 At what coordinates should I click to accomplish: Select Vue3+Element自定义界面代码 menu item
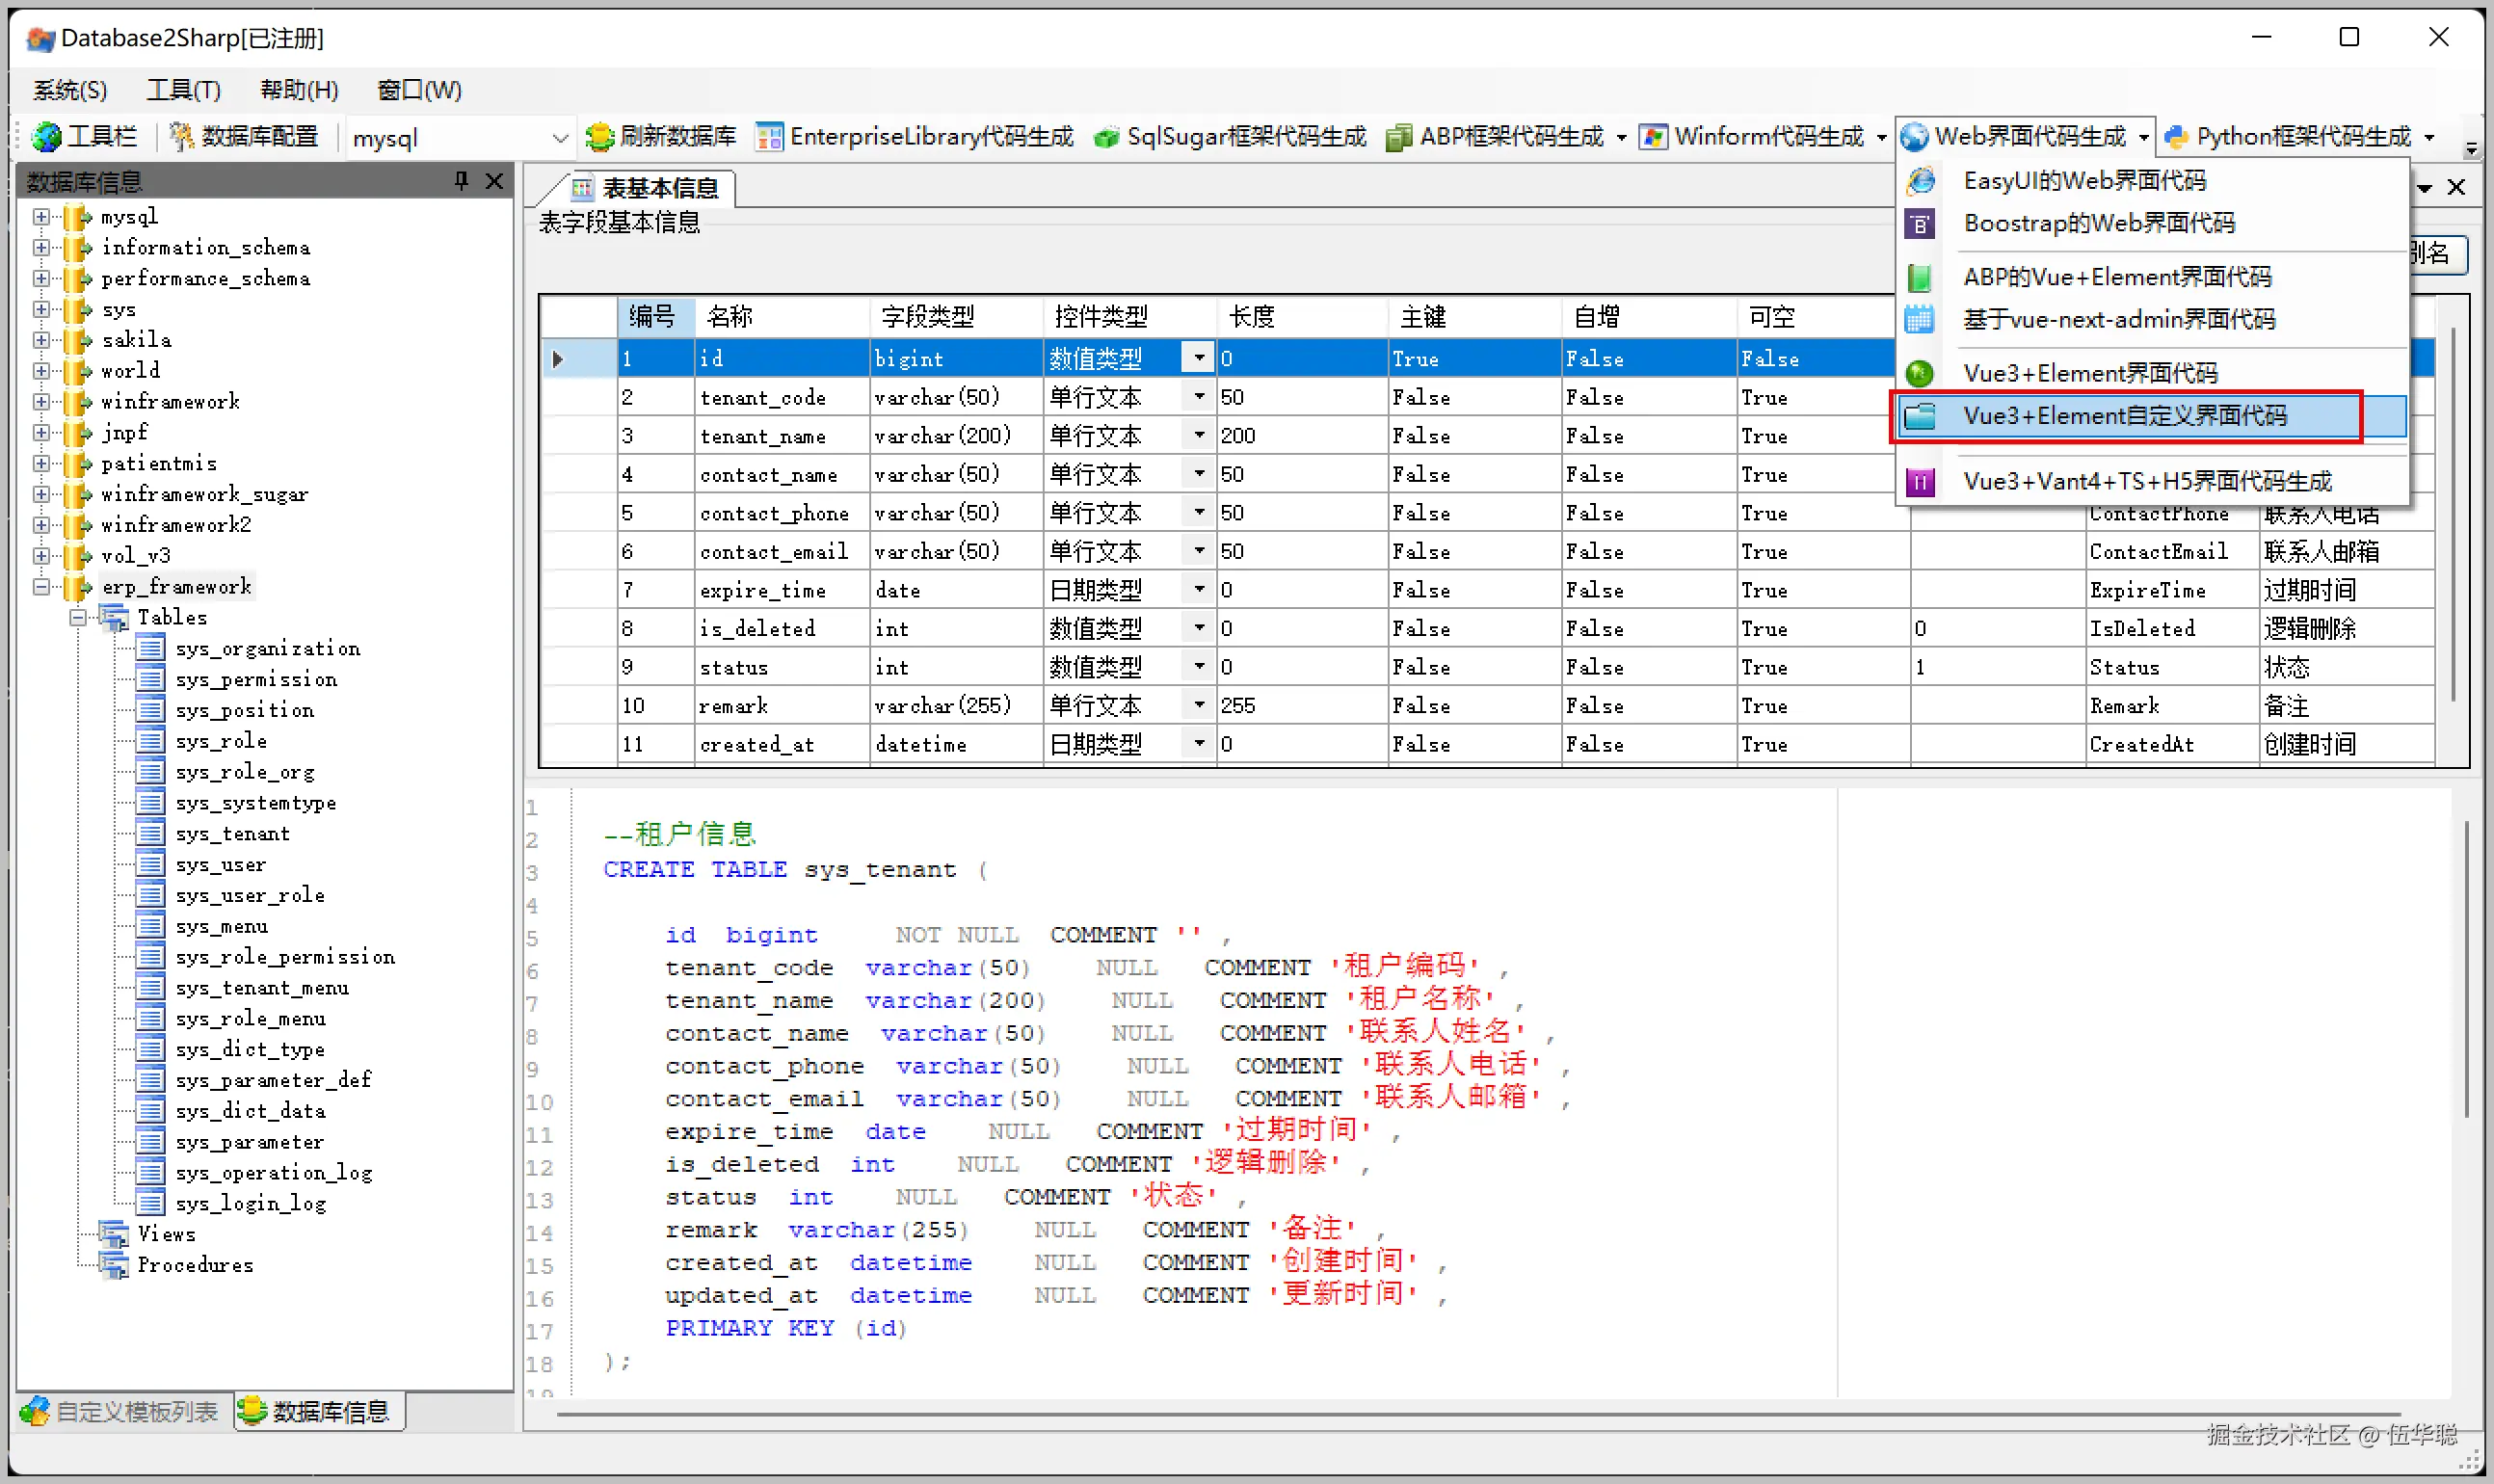click(2124, 416)
